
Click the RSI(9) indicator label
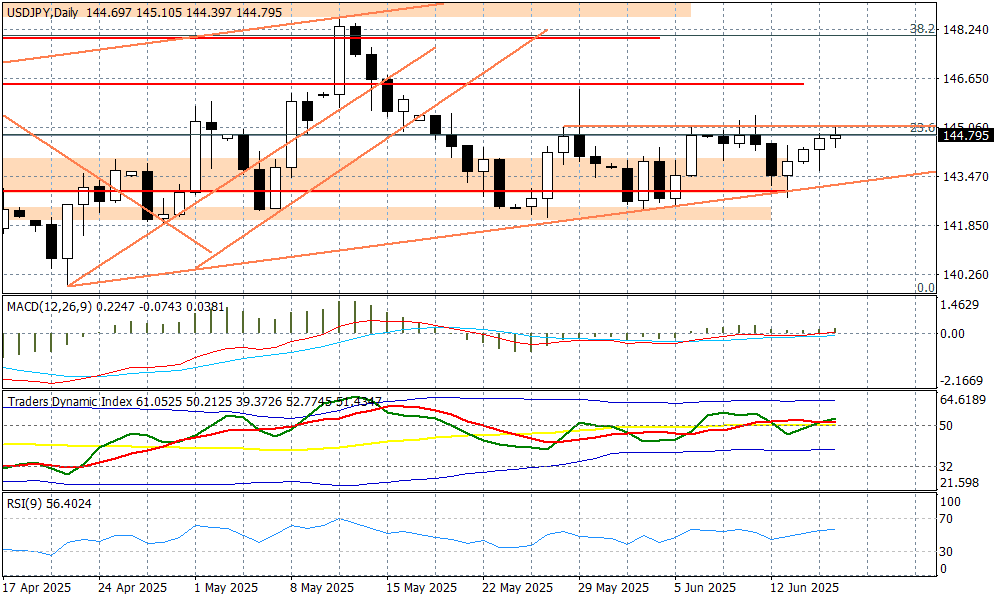point(24,503)
